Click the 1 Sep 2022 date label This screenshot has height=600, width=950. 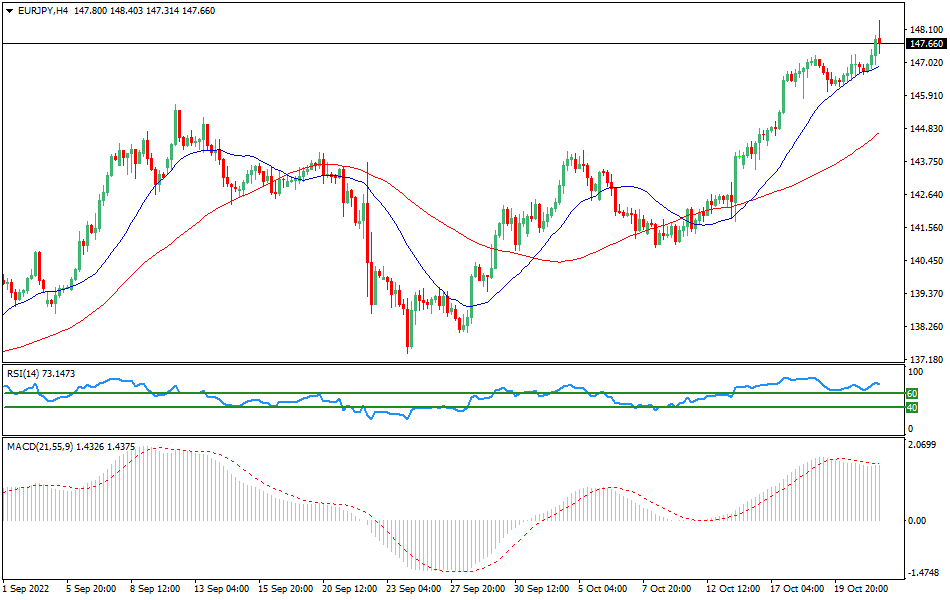click(x=28, y=590)
